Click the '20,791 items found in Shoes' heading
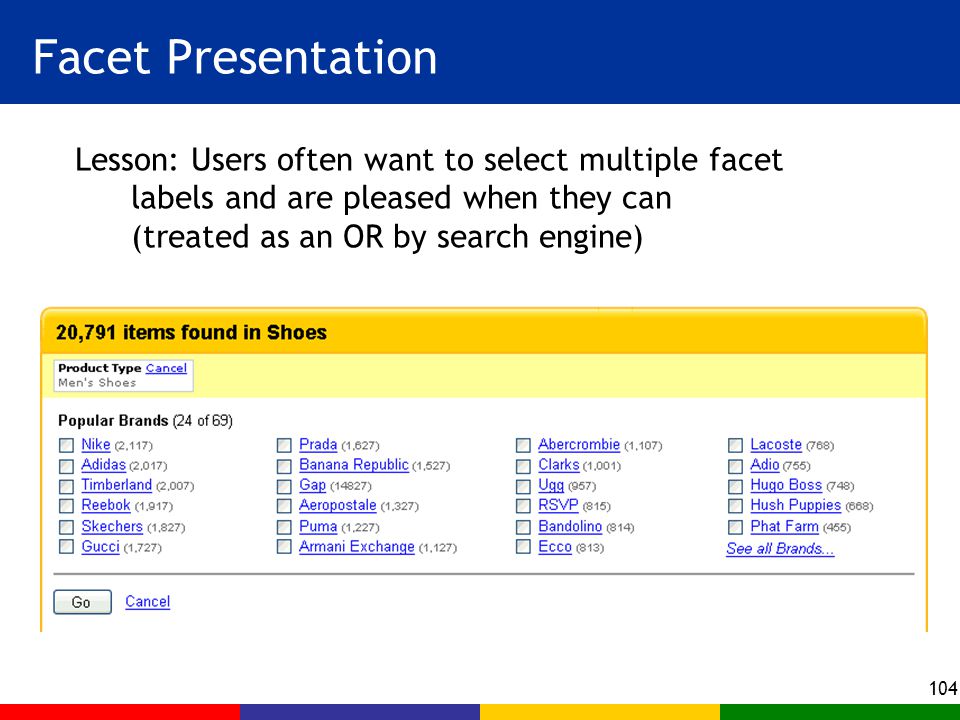Image resolution: width=960 pixels, height=720 pixels. pyautogui.click(x=191, y=332)
